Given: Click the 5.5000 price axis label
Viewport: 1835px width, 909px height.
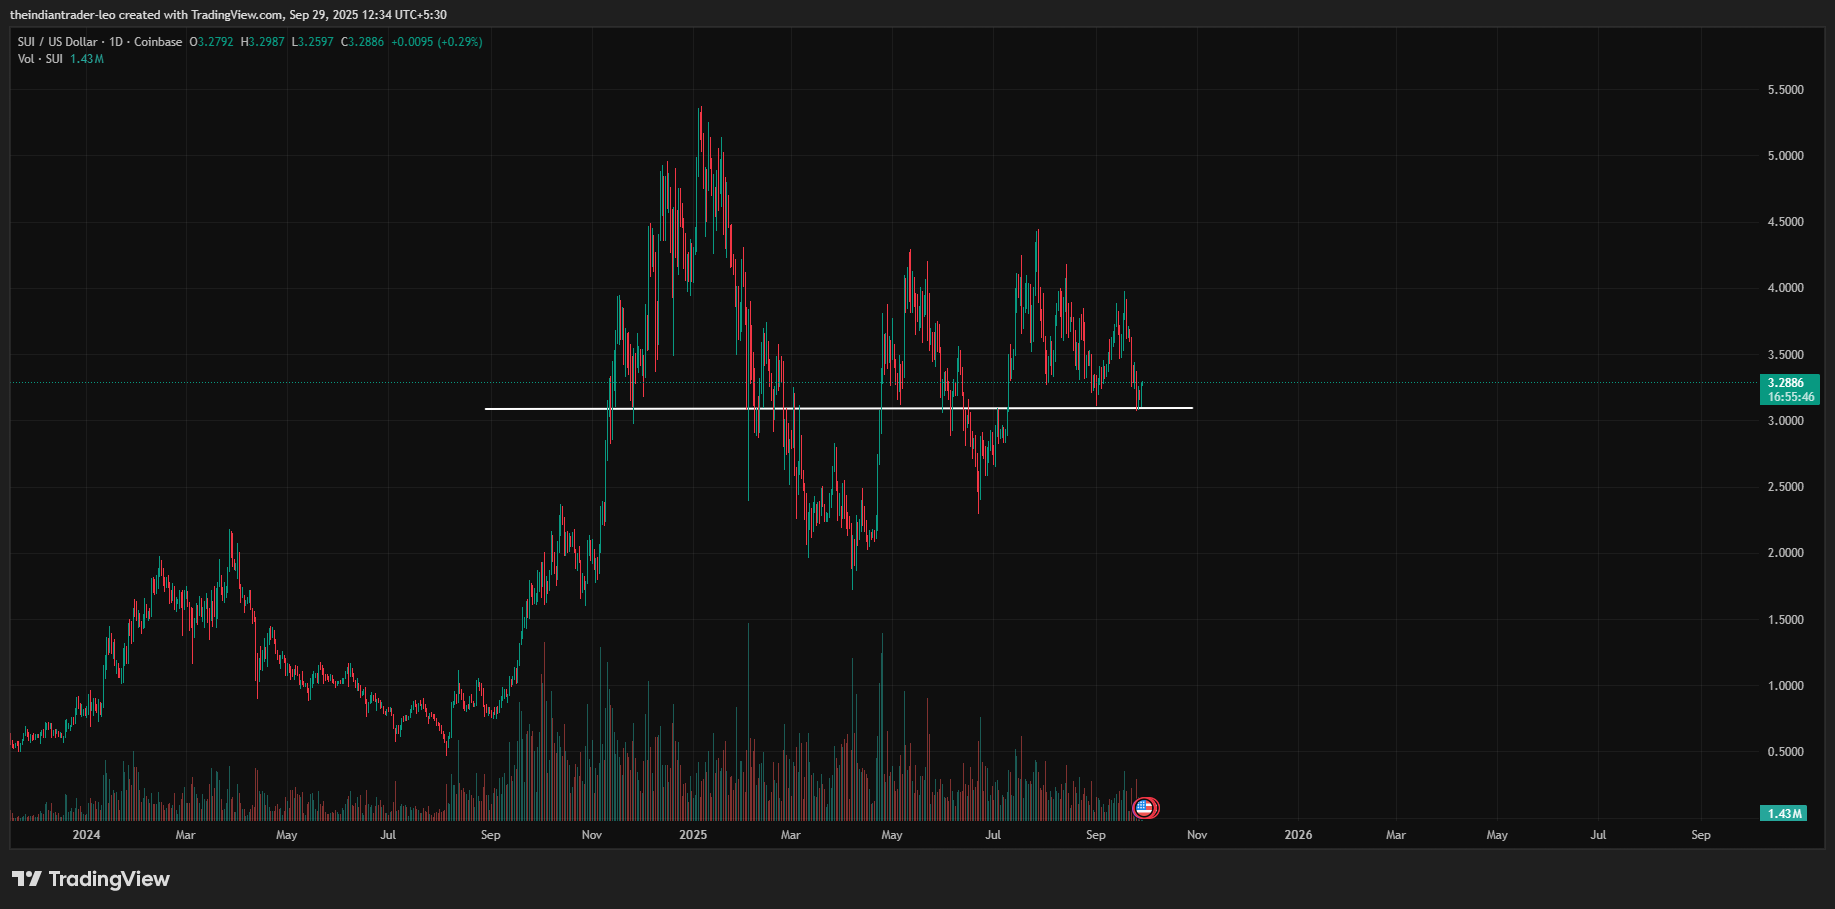Looking at the screenshot, I should (1785, 90).
